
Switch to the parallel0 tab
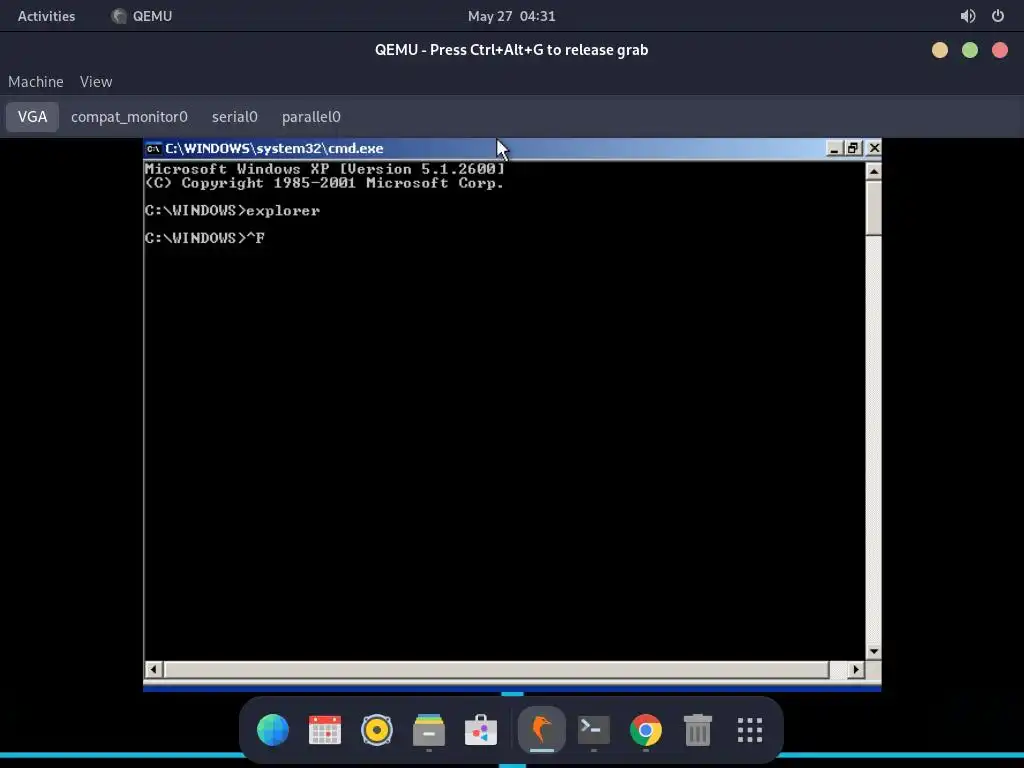(311, 117)
